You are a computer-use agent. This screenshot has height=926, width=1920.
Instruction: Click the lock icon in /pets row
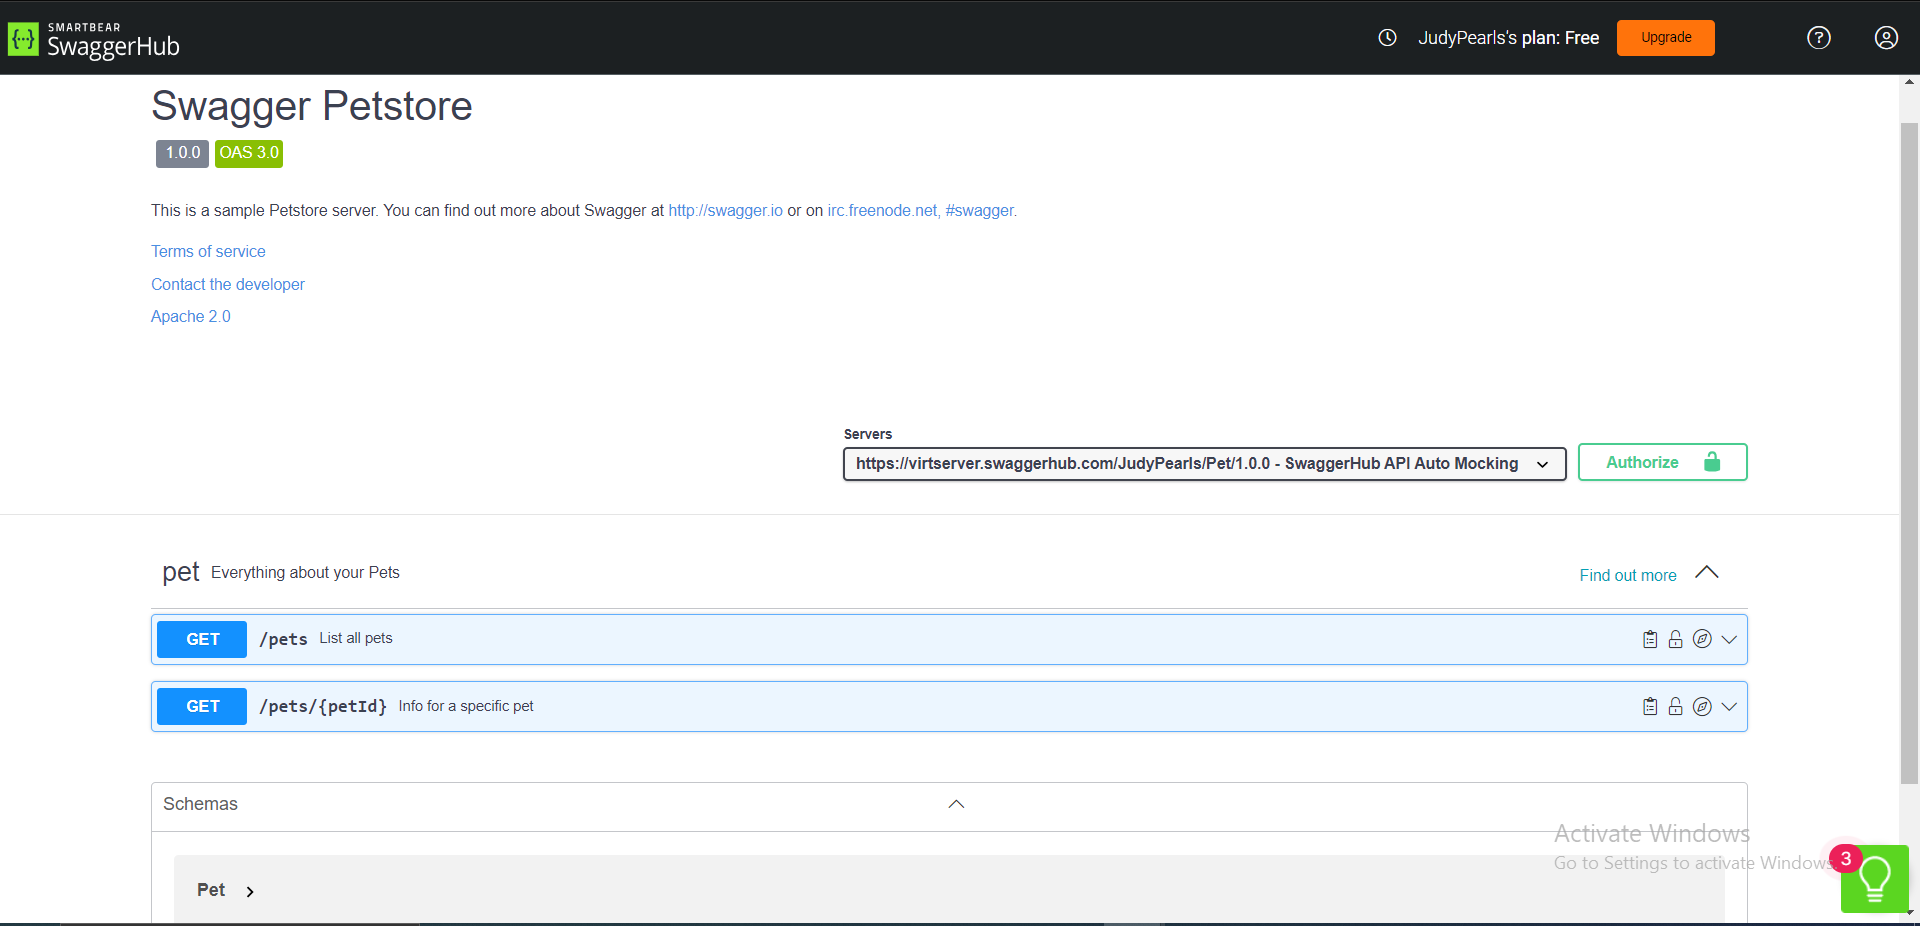[x=1676, y=640]
